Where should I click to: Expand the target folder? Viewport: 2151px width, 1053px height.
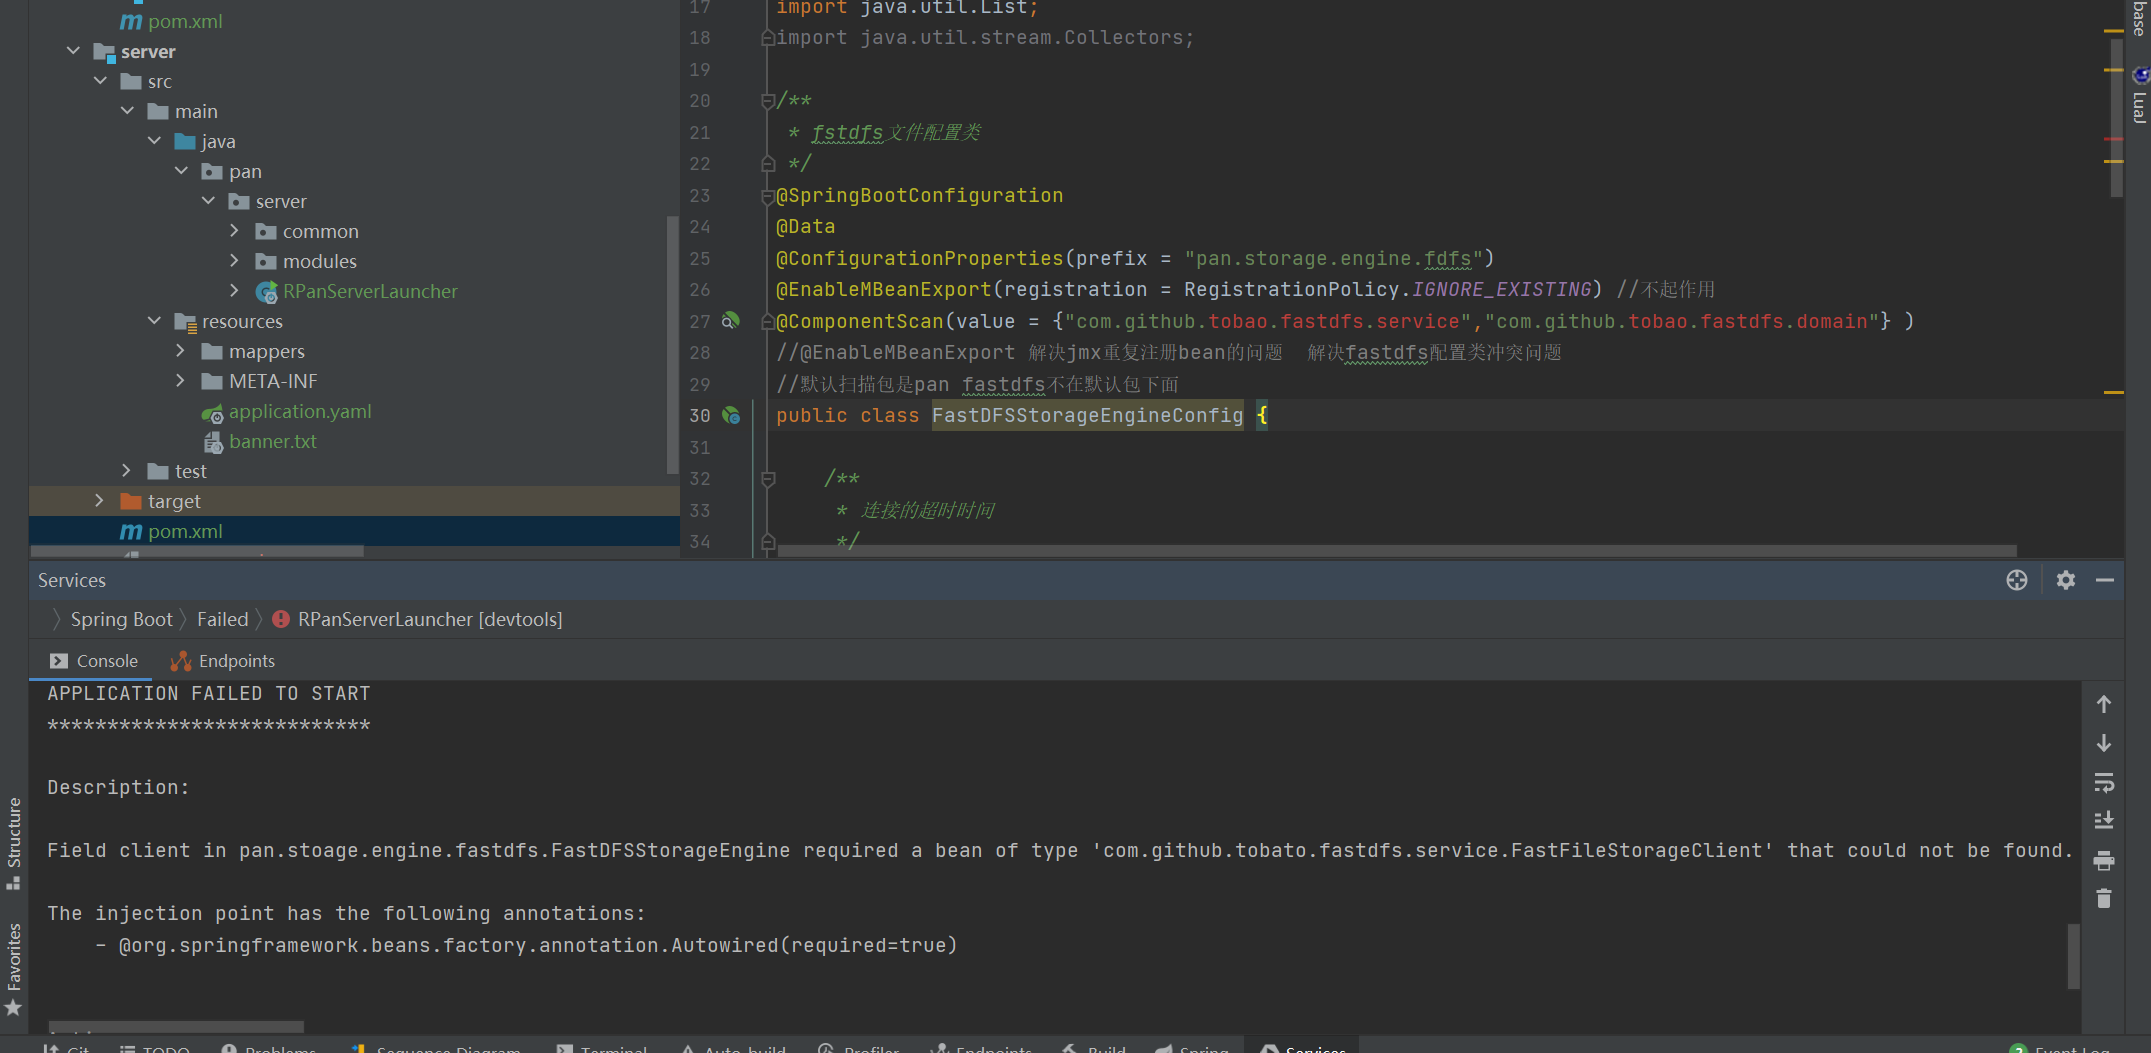99,501
